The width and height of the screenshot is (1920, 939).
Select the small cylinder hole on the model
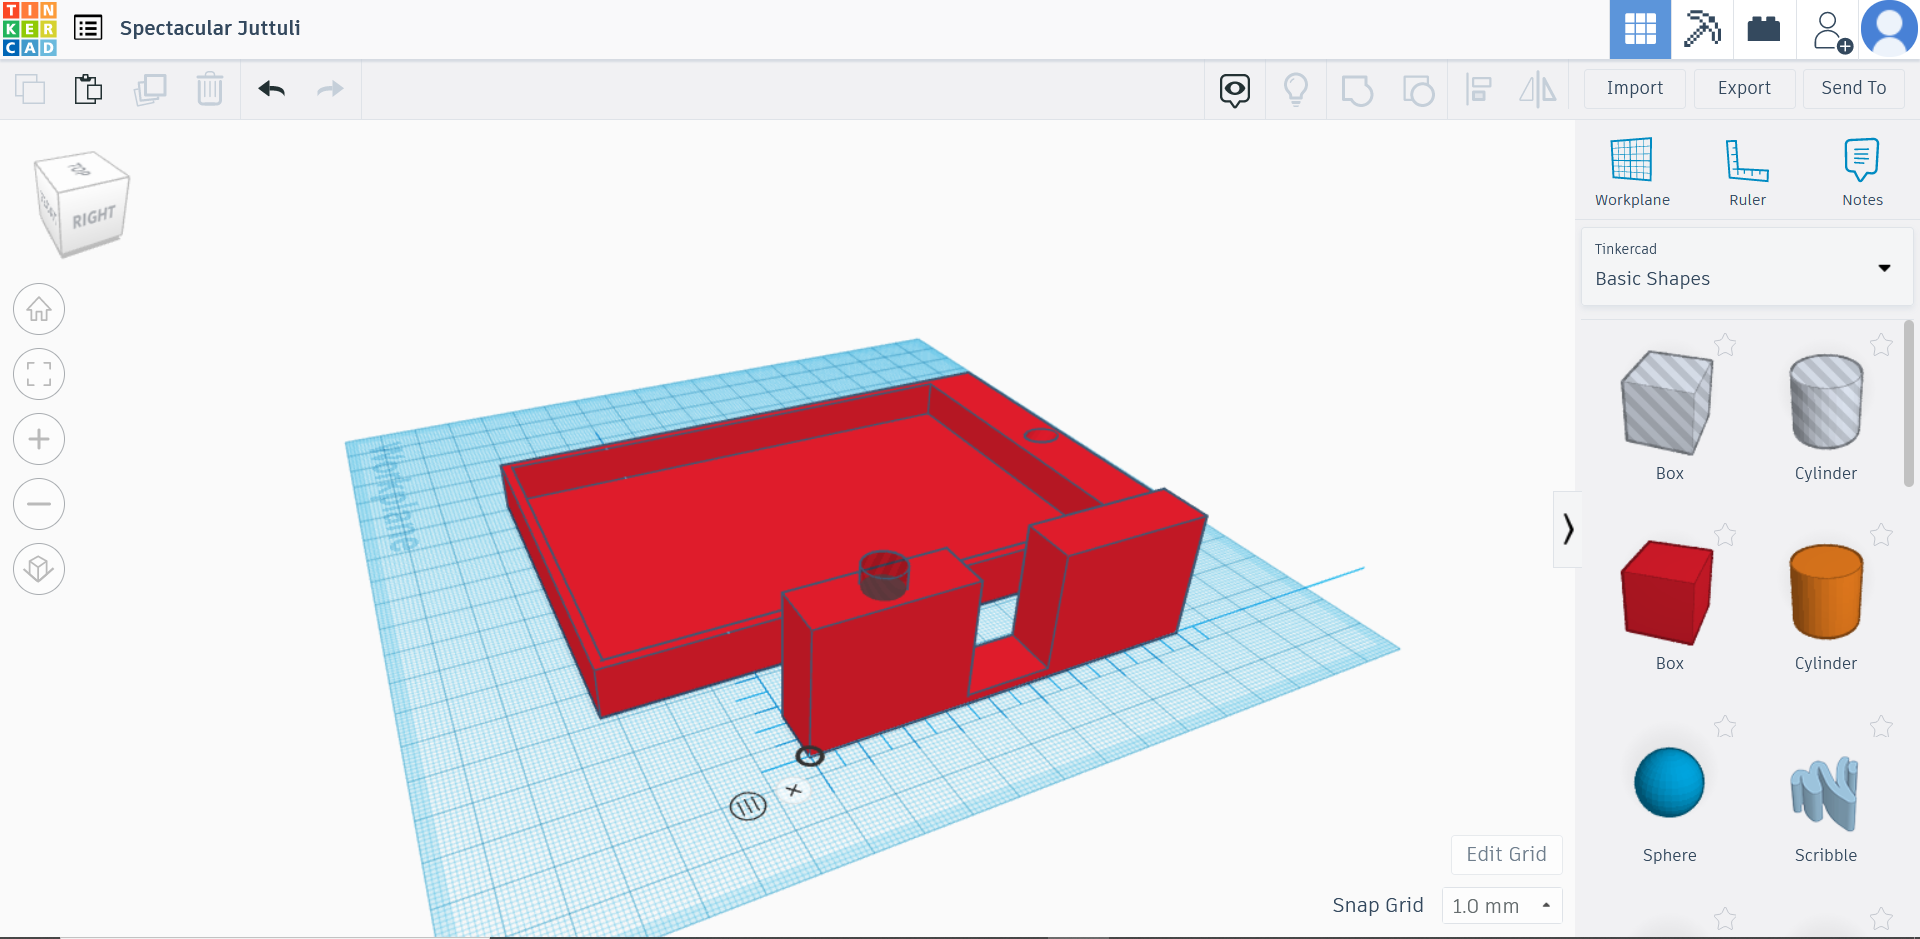(x=884, y=574)
